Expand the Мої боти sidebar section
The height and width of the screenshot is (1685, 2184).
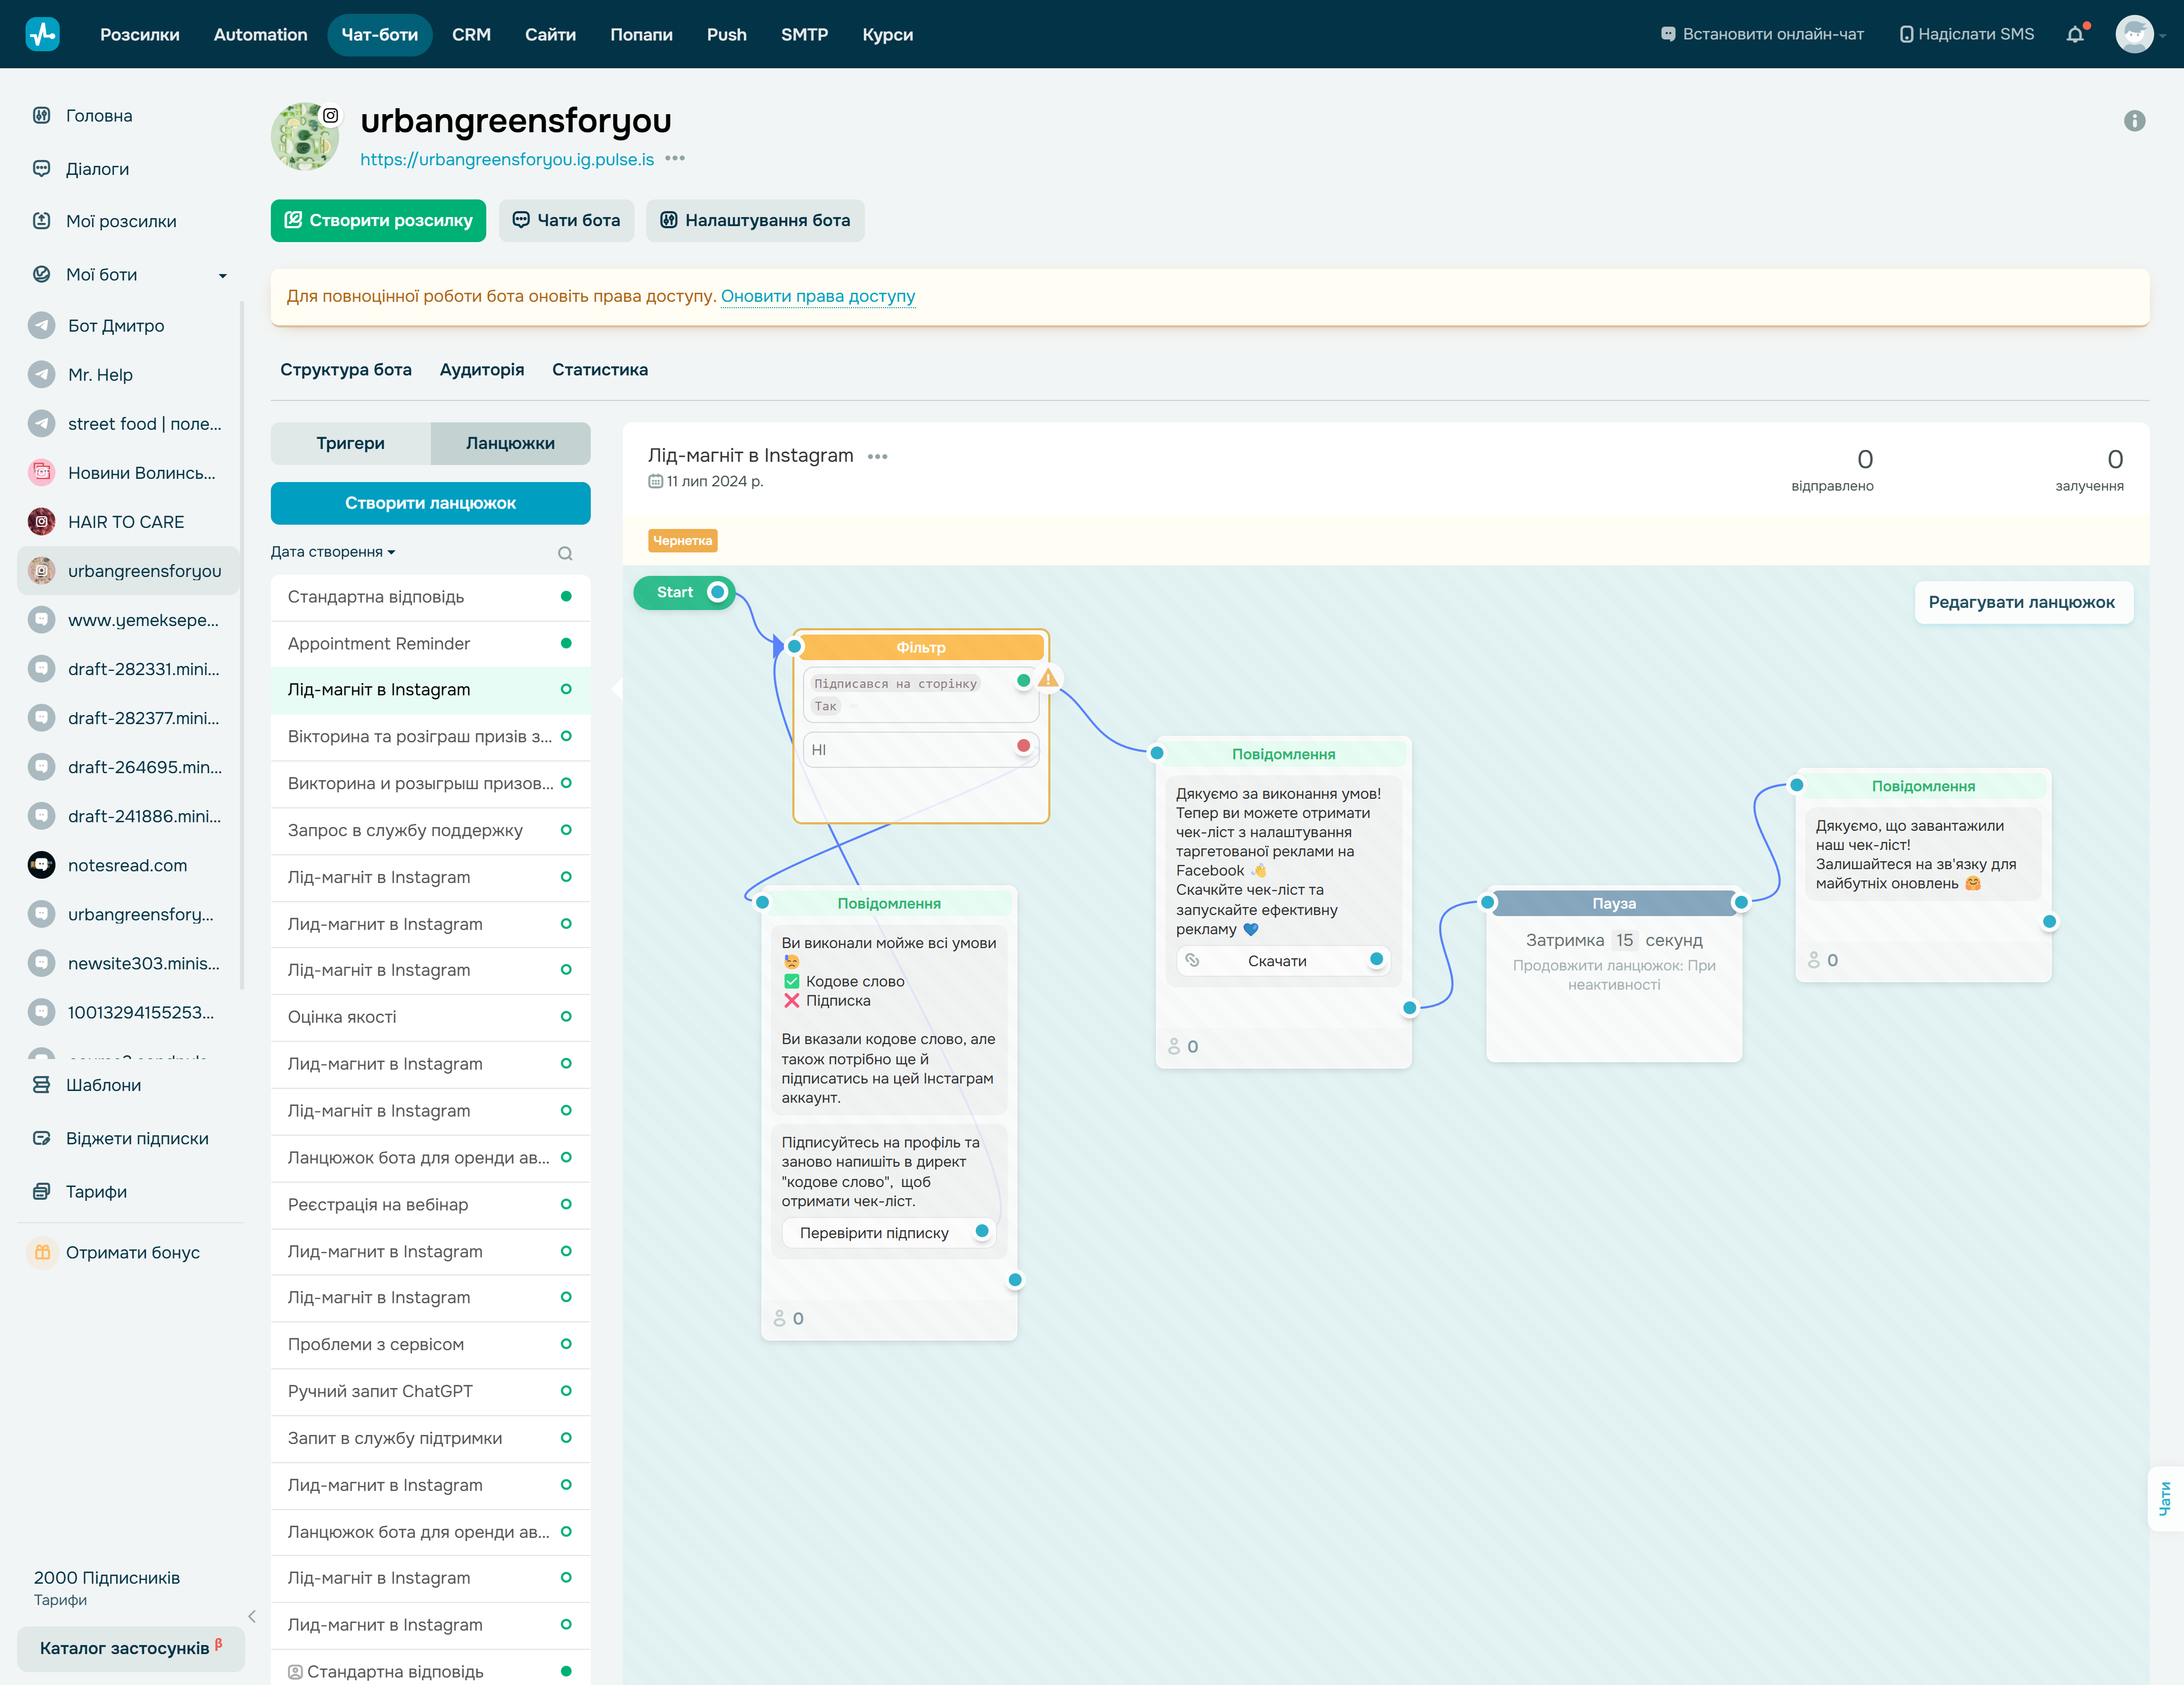pos(222,275)
